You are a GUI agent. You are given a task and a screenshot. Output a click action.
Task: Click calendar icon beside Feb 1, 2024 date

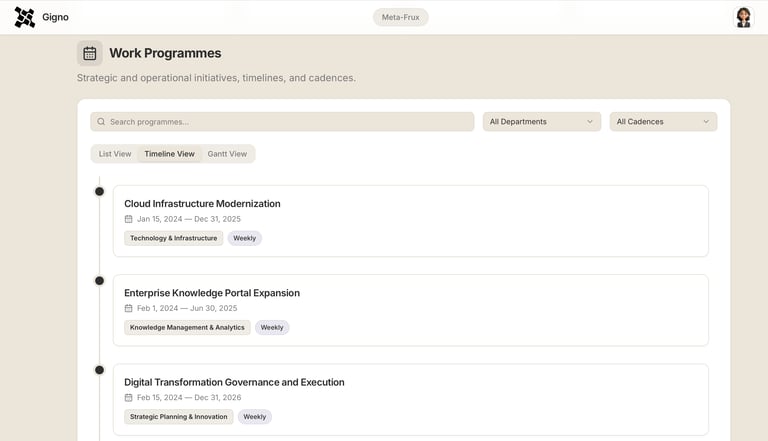[x=128, y=308]
